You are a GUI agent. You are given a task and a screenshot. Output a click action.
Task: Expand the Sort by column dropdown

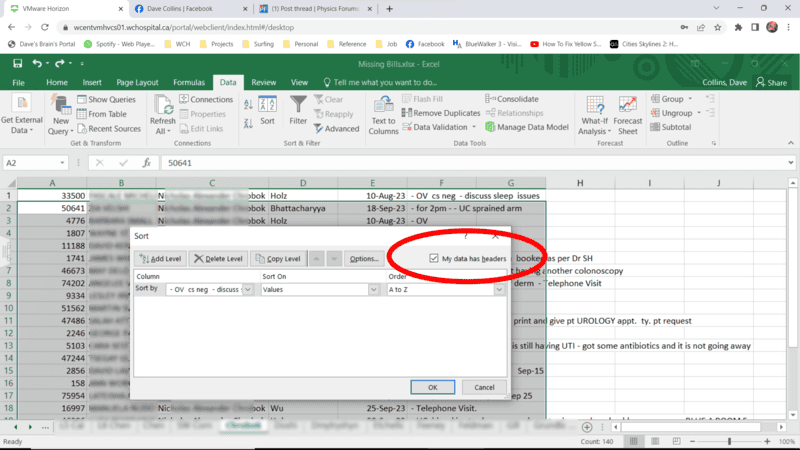250,290
